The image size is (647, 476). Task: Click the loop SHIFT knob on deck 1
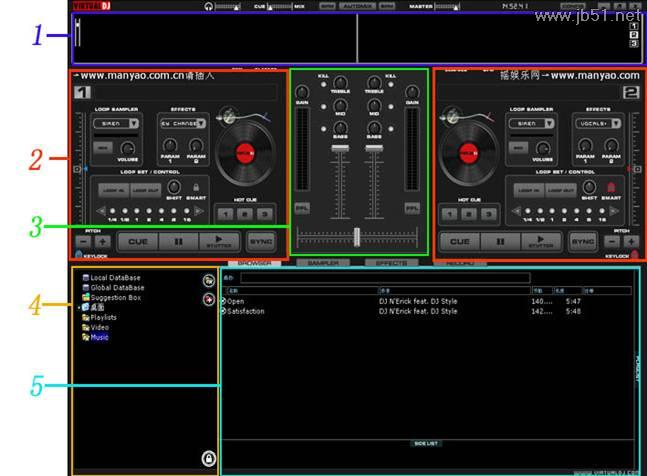point(174,187)
